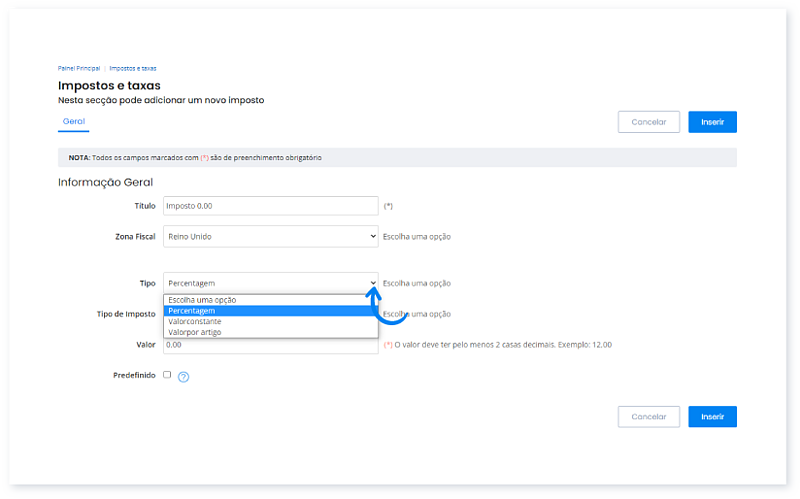Click the blue curved arrow annotation
The image size is (800, 499).
click(388, 306)
